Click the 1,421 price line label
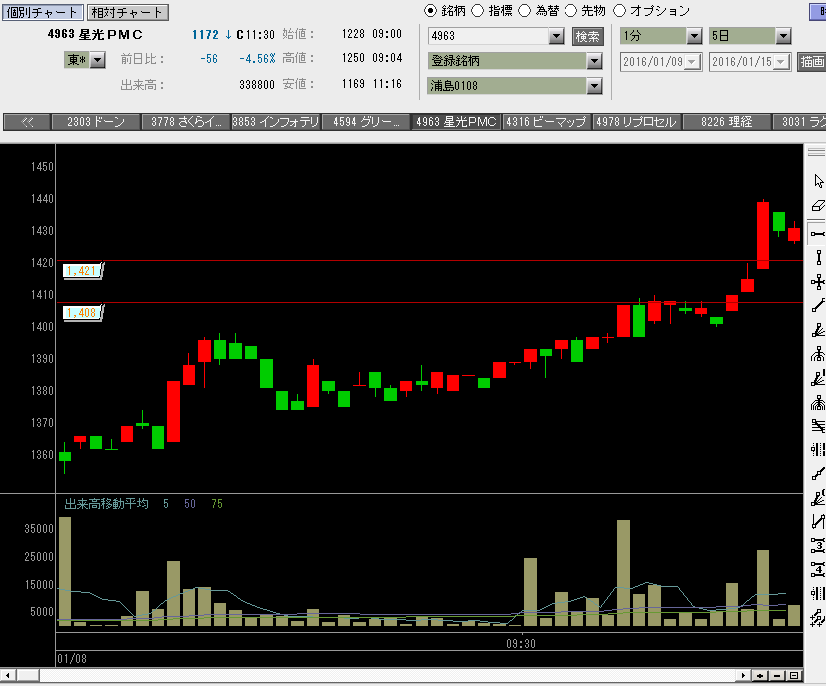The image size is (826, 686). point(83,271)
